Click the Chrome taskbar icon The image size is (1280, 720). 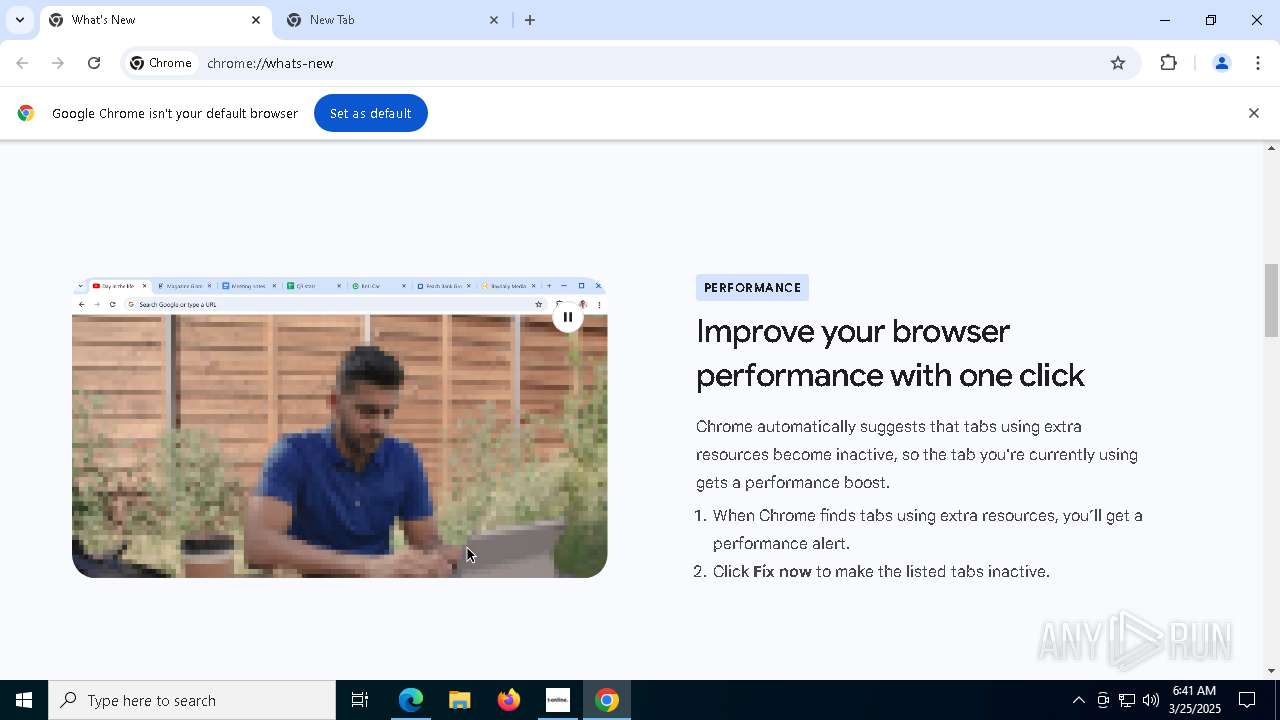coord(607,700)
